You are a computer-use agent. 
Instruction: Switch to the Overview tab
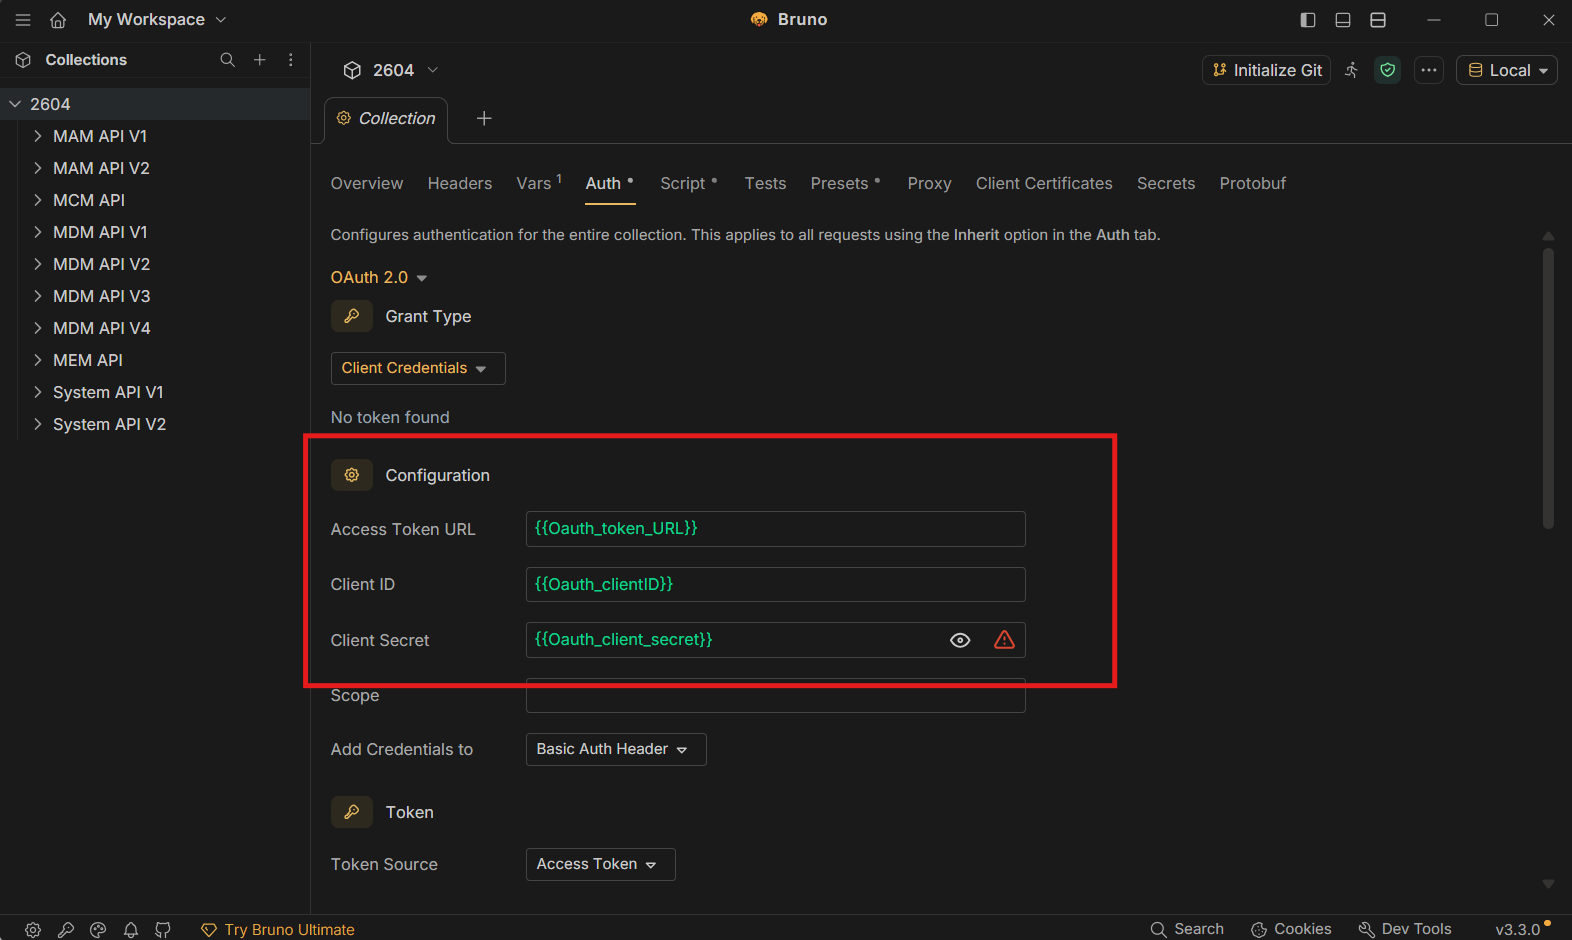tap(367, 183)
